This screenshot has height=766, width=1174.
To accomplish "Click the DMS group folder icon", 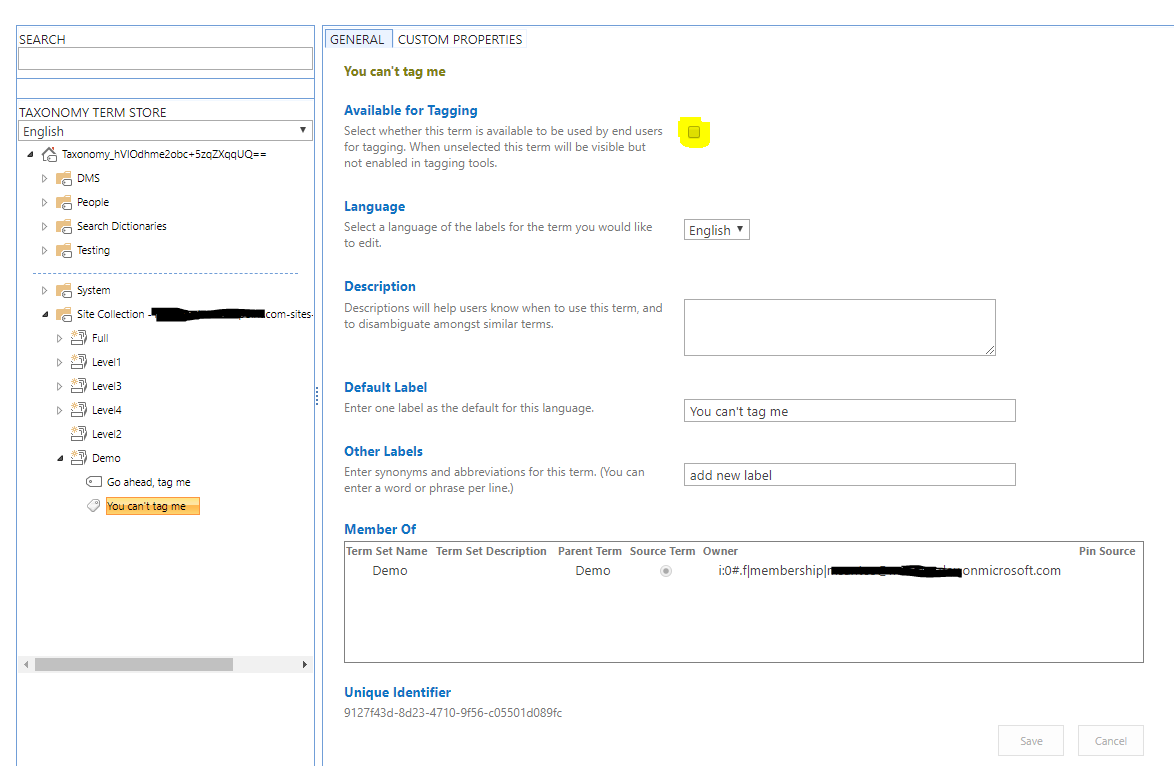I will (x=64, y=178).
